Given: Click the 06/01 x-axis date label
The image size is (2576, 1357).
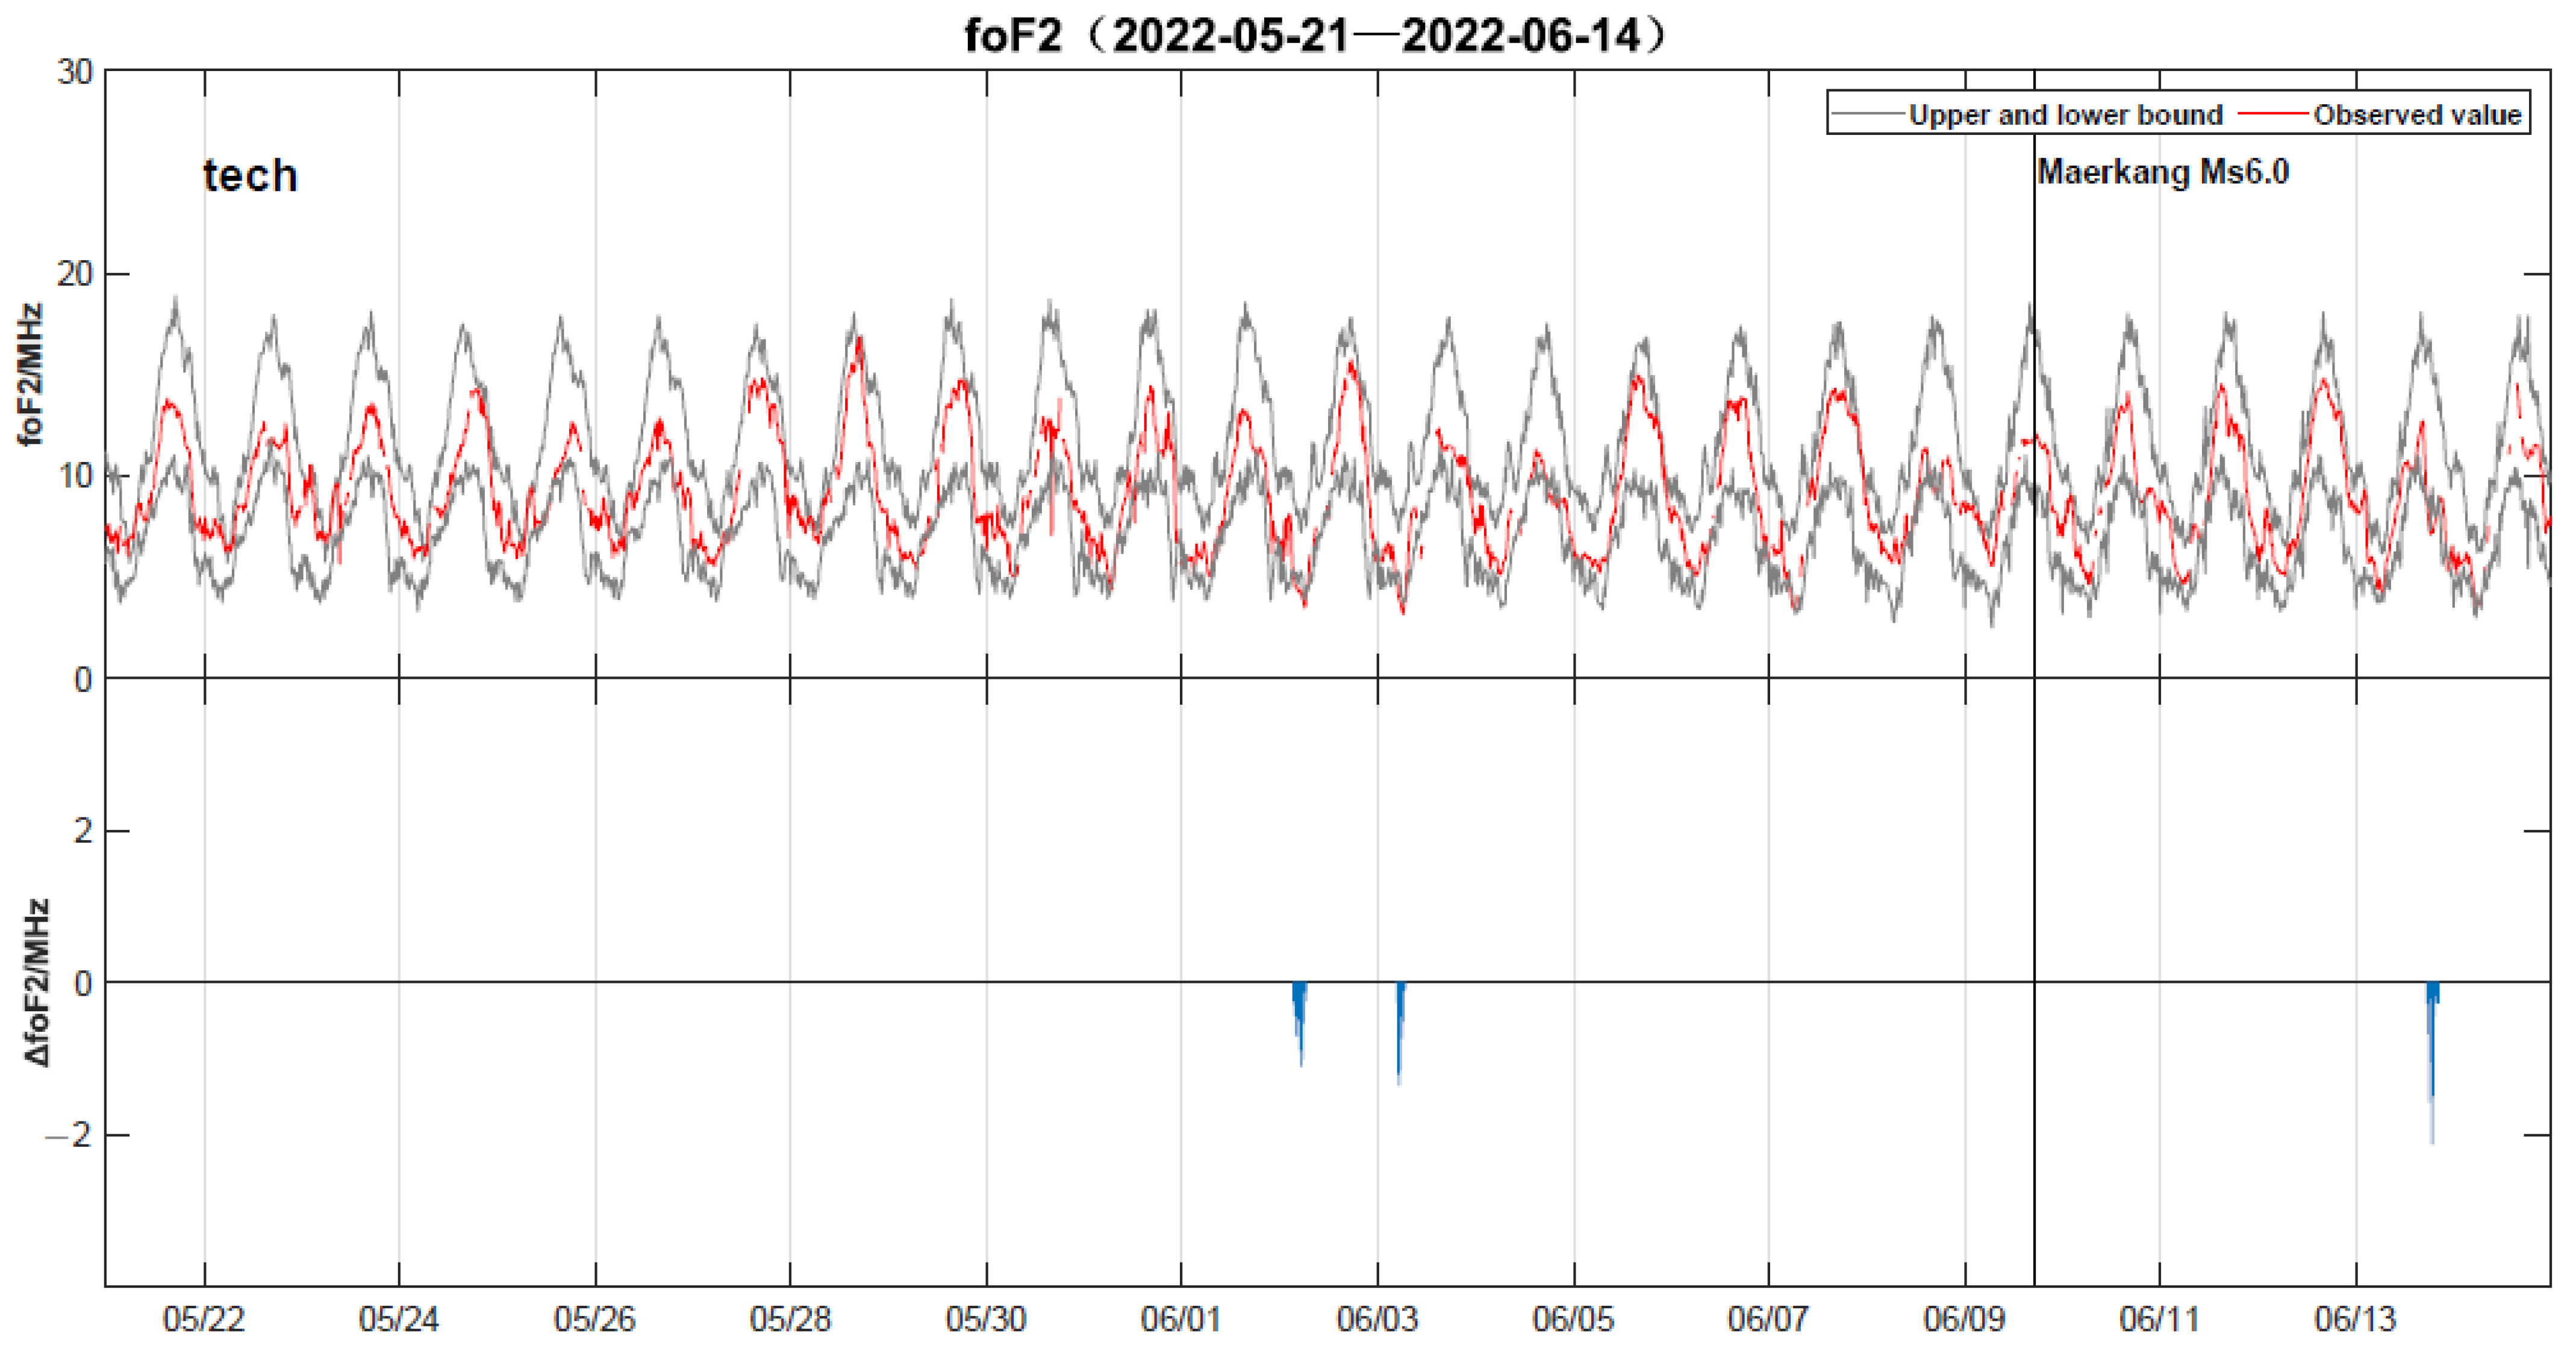Looking at the screenshot, I should [1181, 1319].
